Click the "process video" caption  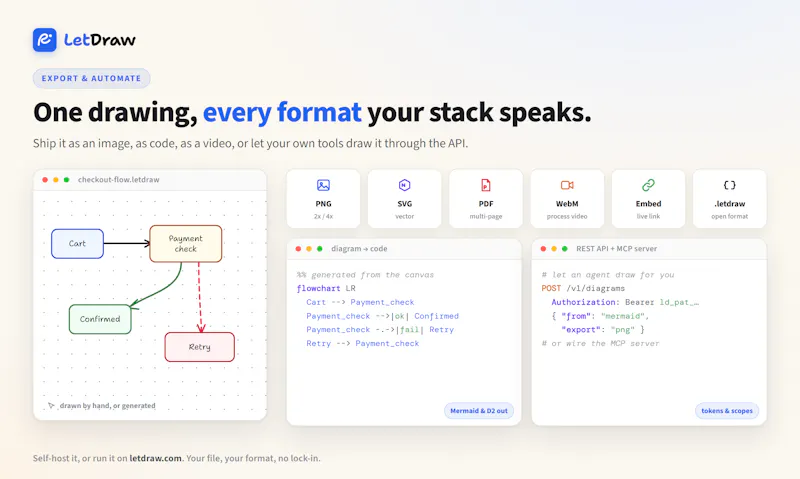coord(567,216)
